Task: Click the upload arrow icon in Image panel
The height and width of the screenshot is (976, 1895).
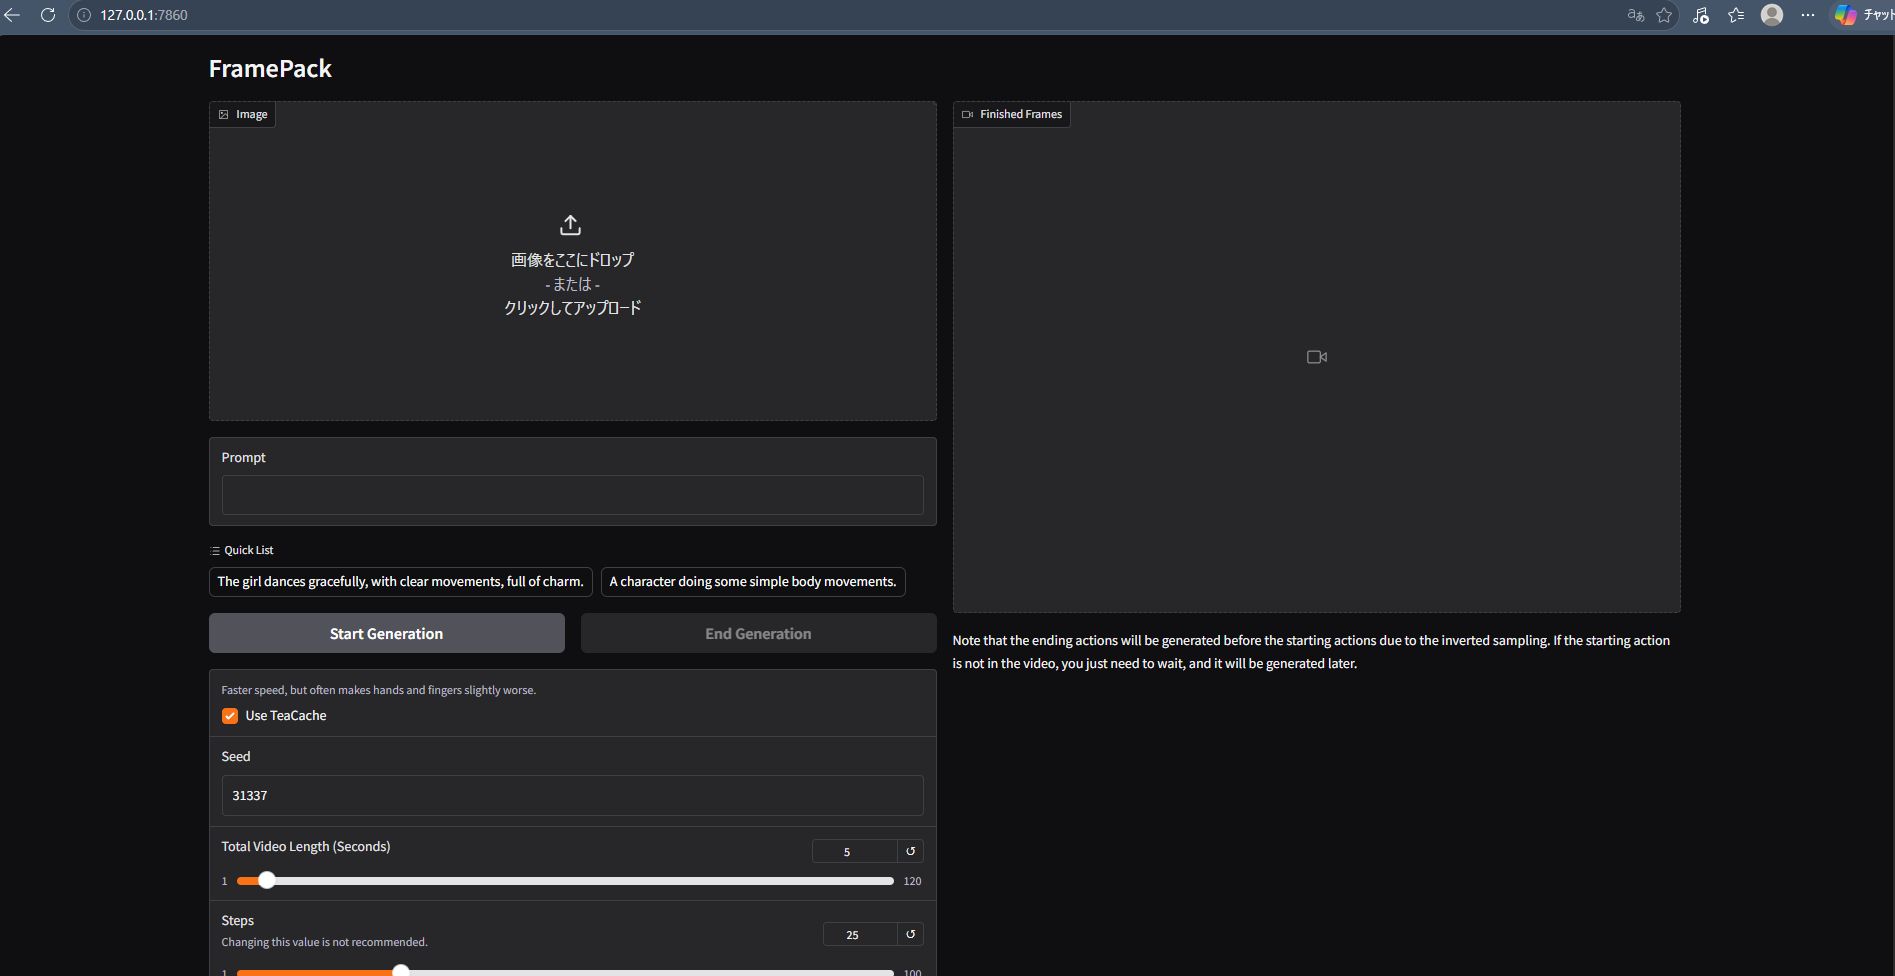Action: point(571,225)
